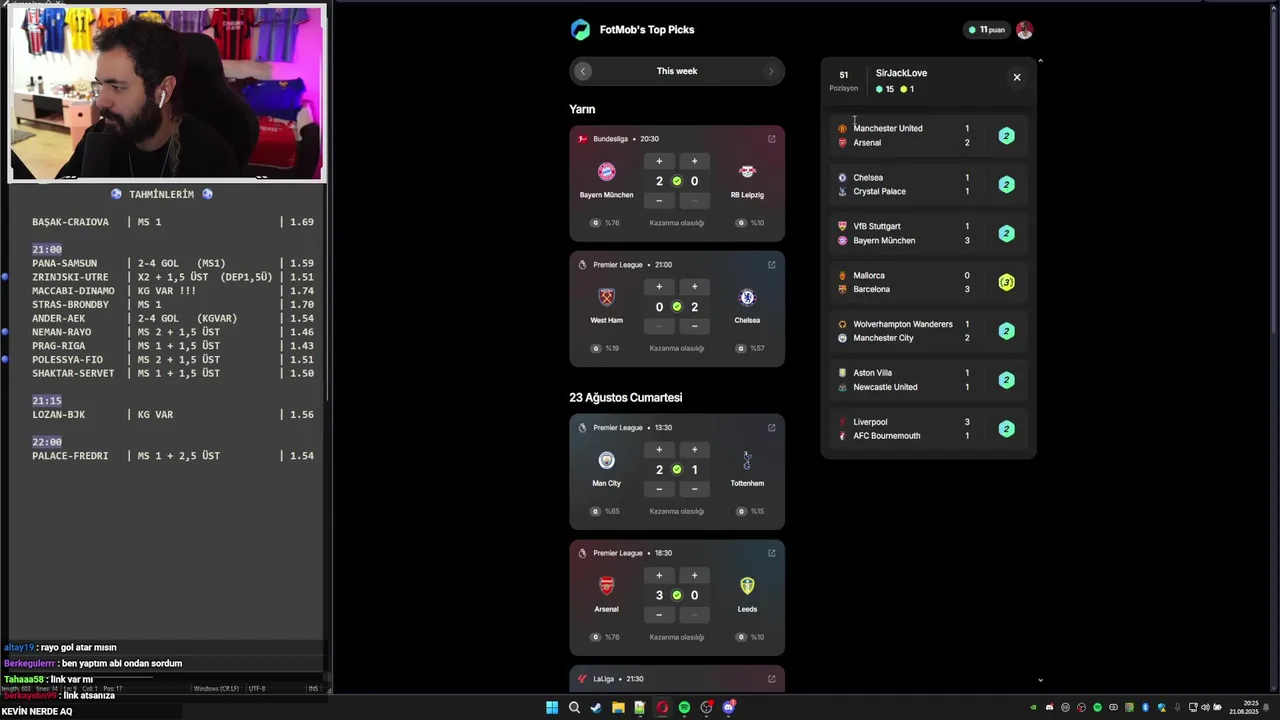This screenshot has height=720, width=1280.
Task: Open the Windows Start menu
Action: point(552,708)
